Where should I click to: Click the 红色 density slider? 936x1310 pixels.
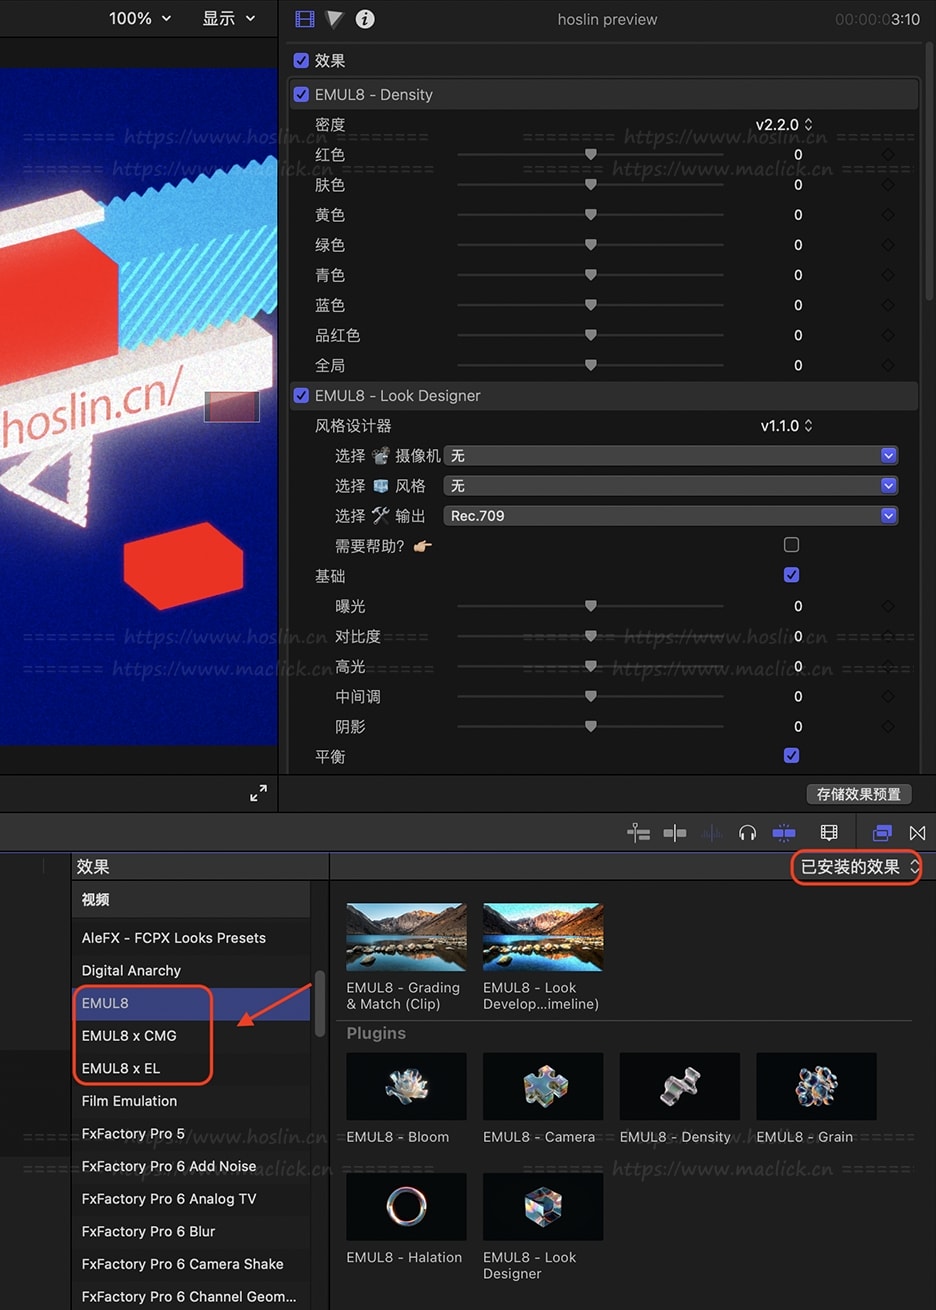pyautogui.click(x=590, y=155)
